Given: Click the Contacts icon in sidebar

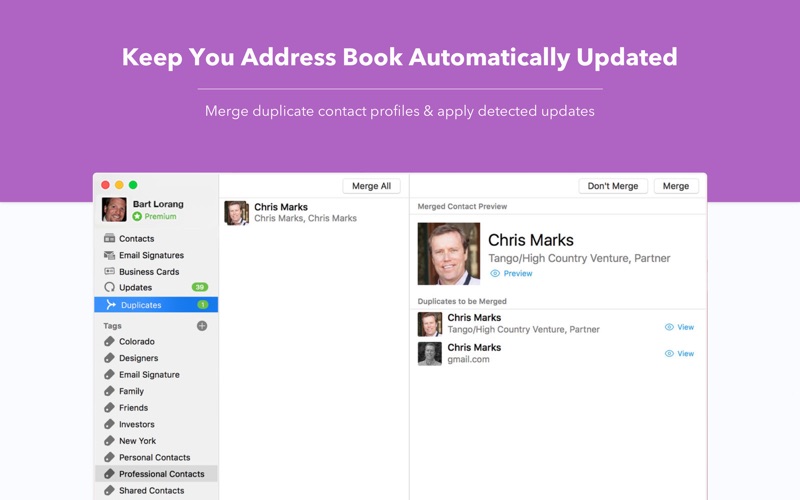Looking at the screenshot, I should (109, 239).
